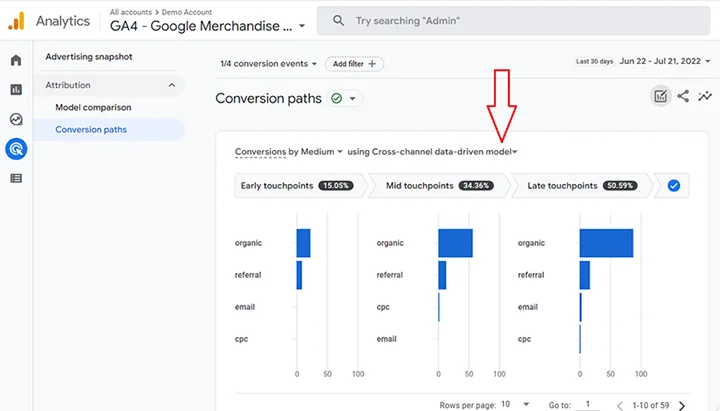
Task: Click the Go to page number field
Action: 587,405
